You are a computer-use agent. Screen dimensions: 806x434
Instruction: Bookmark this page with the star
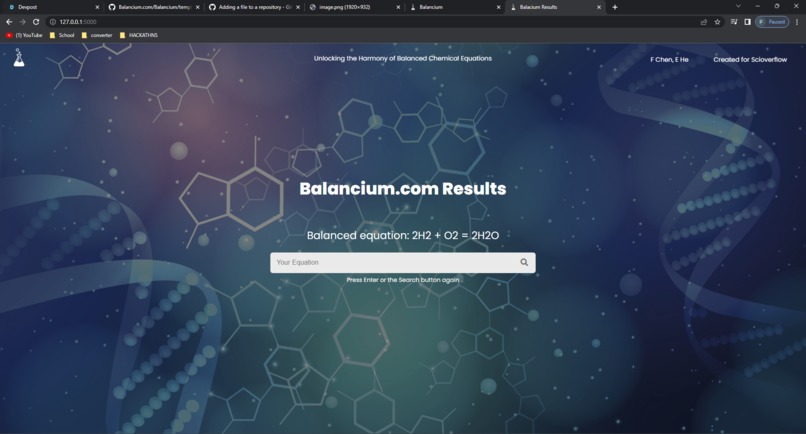point(717,22)
